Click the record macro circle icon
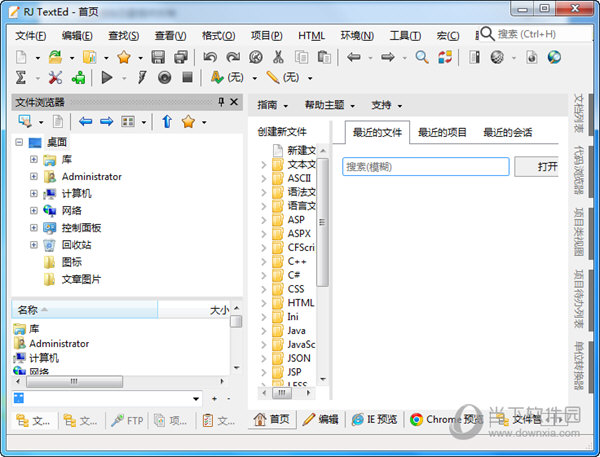The image size is (600, 457). tap(165, 78)
